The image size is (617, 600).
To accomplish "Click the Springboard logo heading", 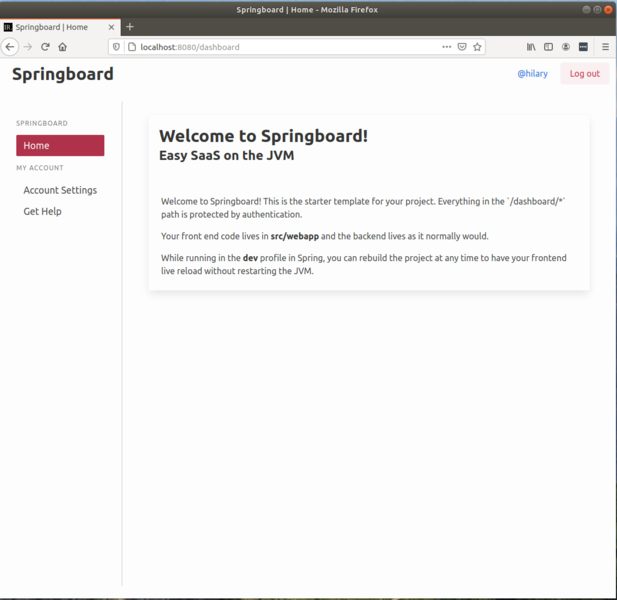I will click(x=63, y=74).
